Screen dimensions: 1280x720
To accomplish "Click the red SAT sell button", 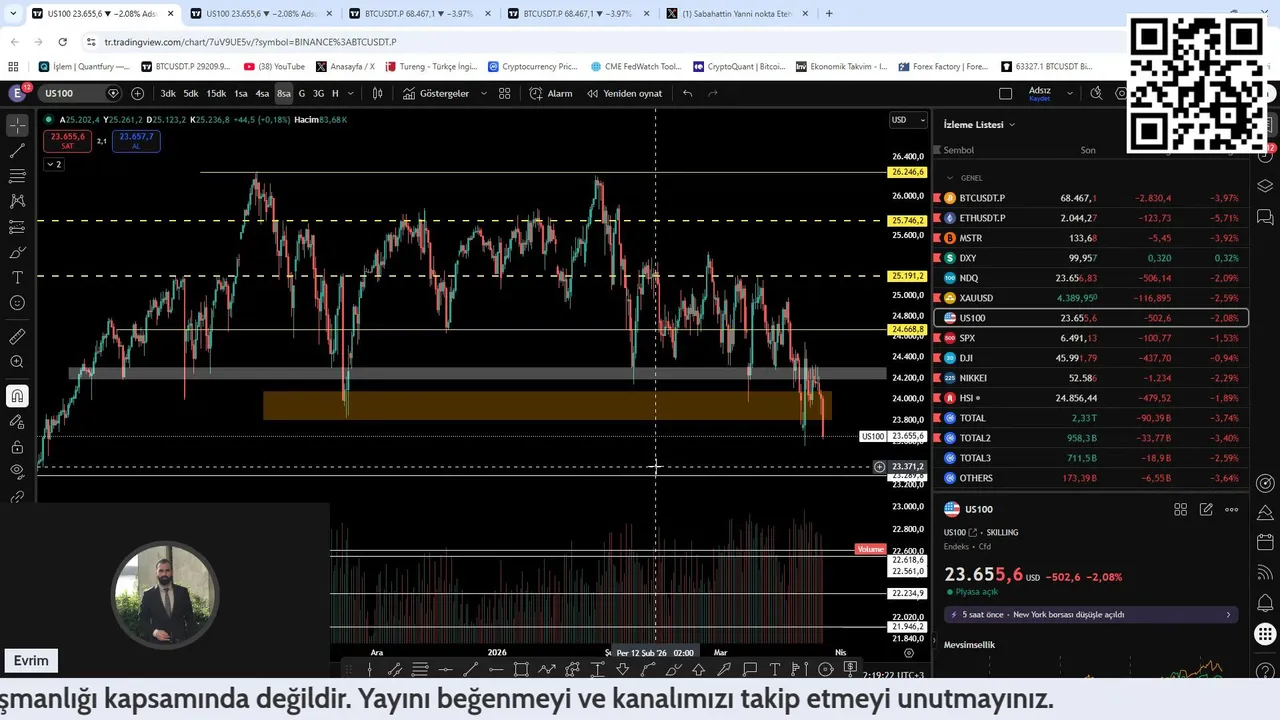I will tap(68, 141).
